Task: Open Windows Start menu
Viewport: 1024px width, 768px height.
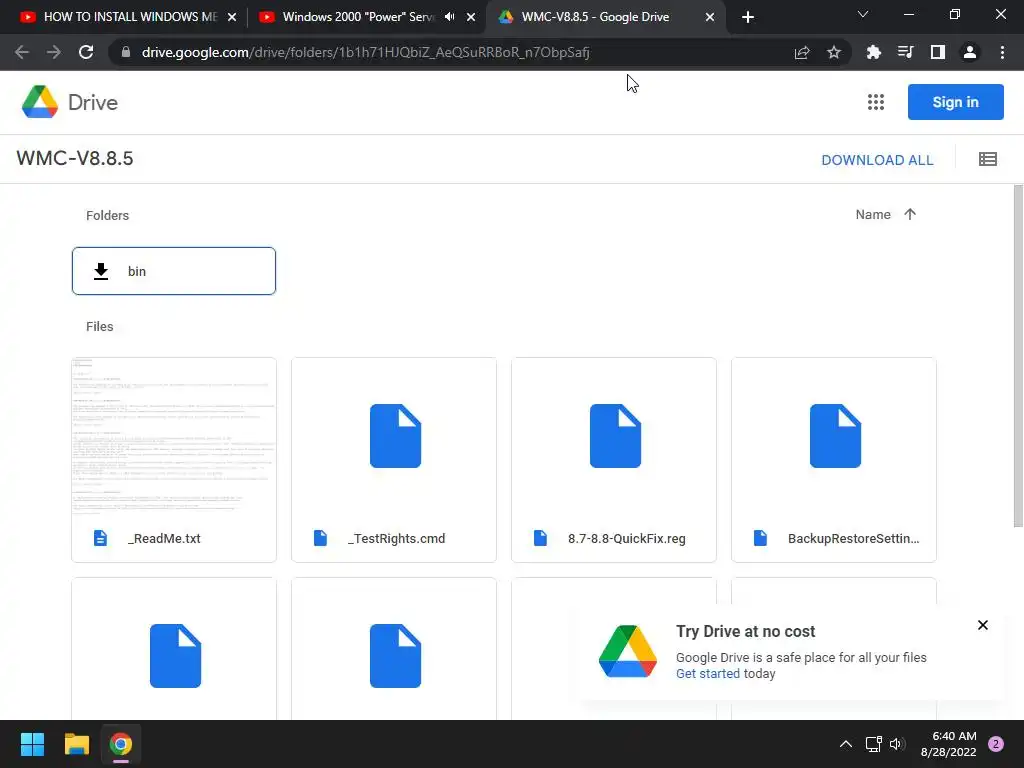Action: (32, 744)
